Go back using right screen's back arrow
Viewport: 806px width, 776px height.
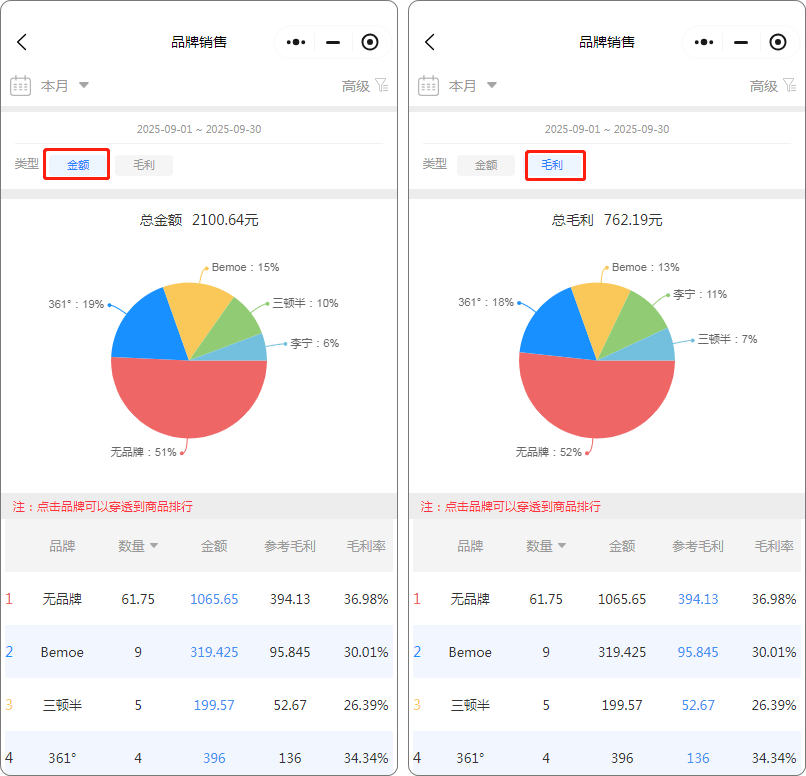[x=430, y=42]
